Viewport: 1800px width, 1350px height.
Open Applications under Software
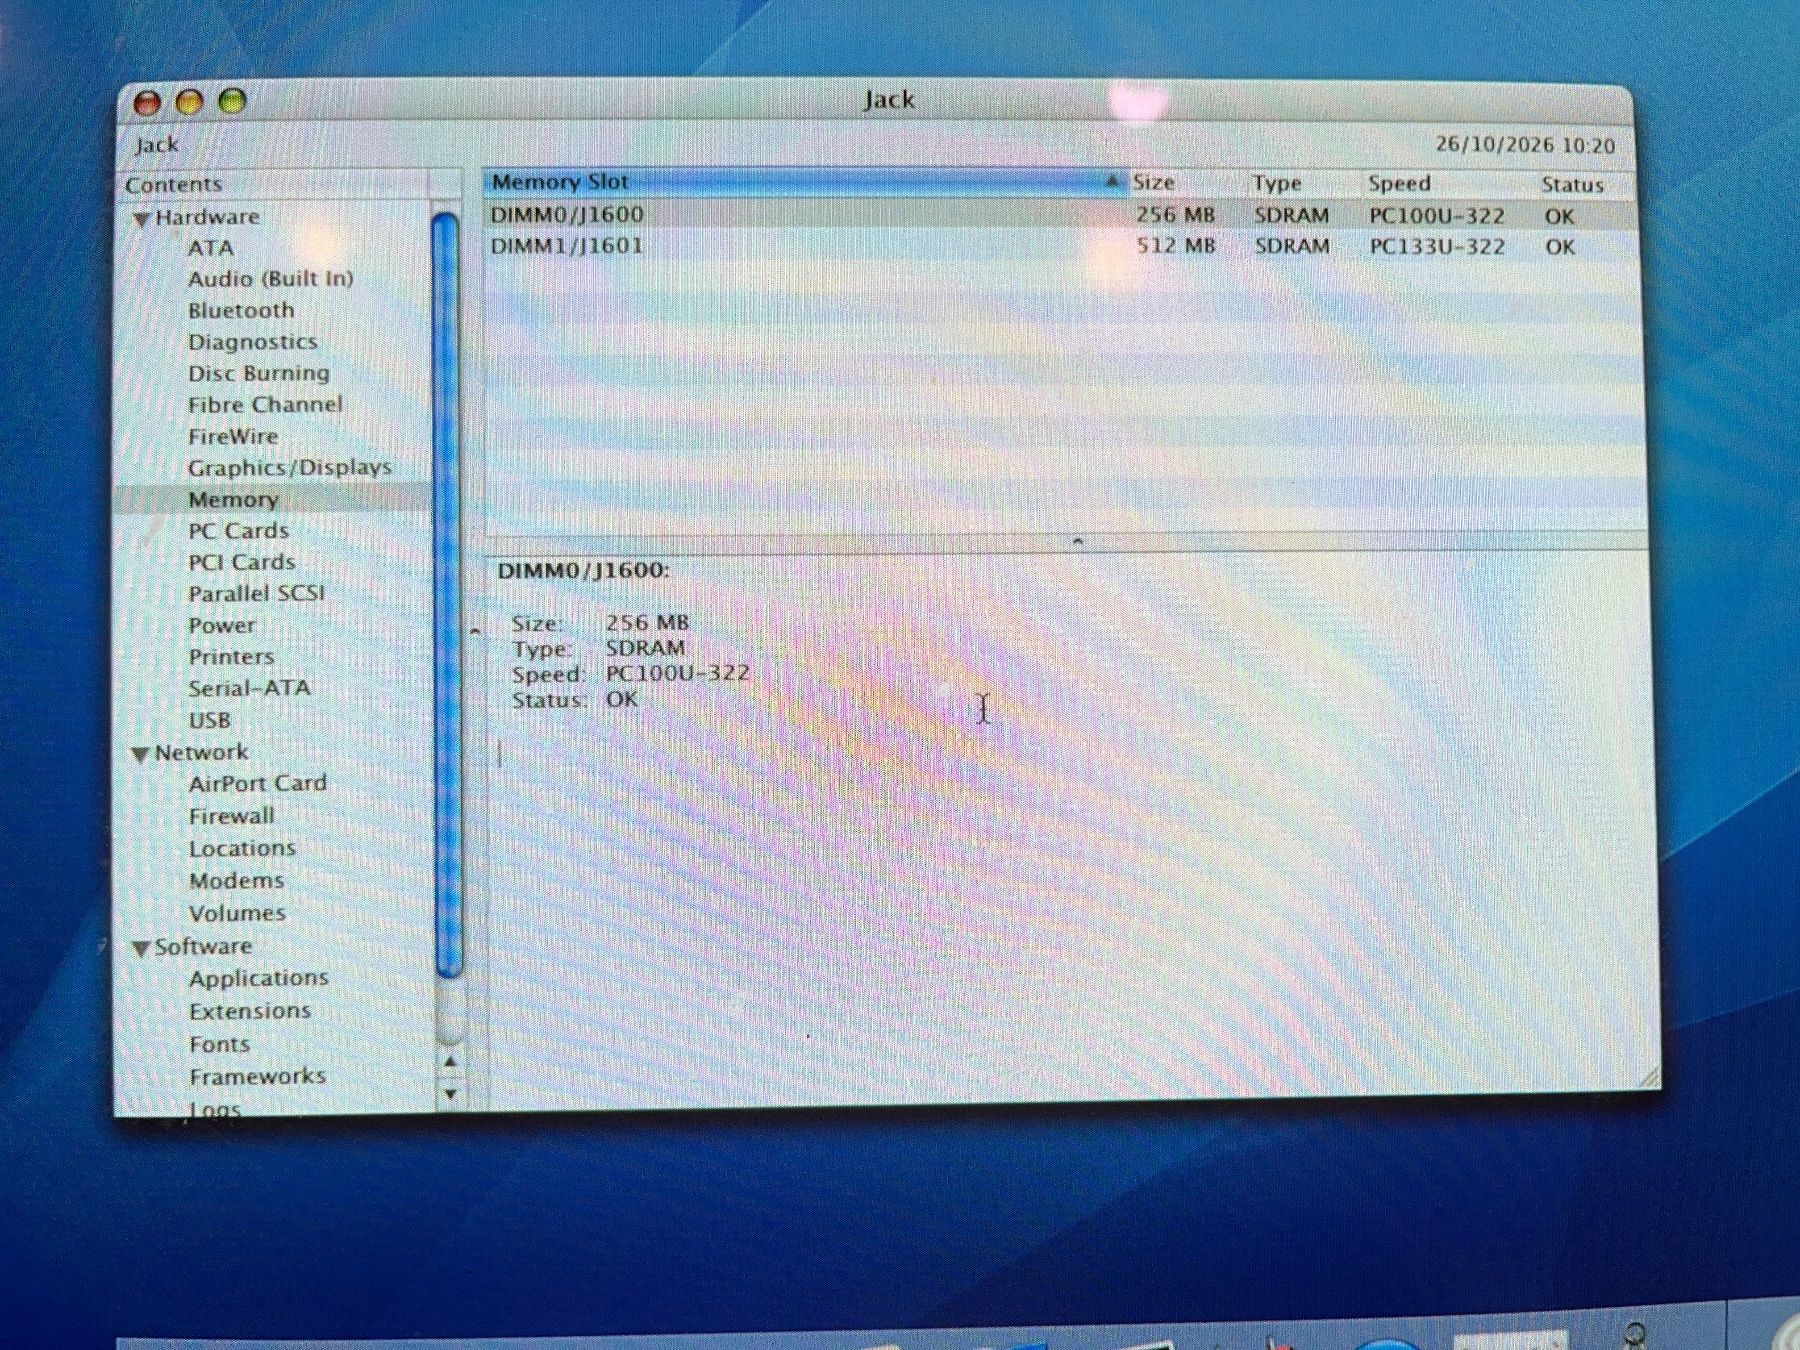coord(259,978)
